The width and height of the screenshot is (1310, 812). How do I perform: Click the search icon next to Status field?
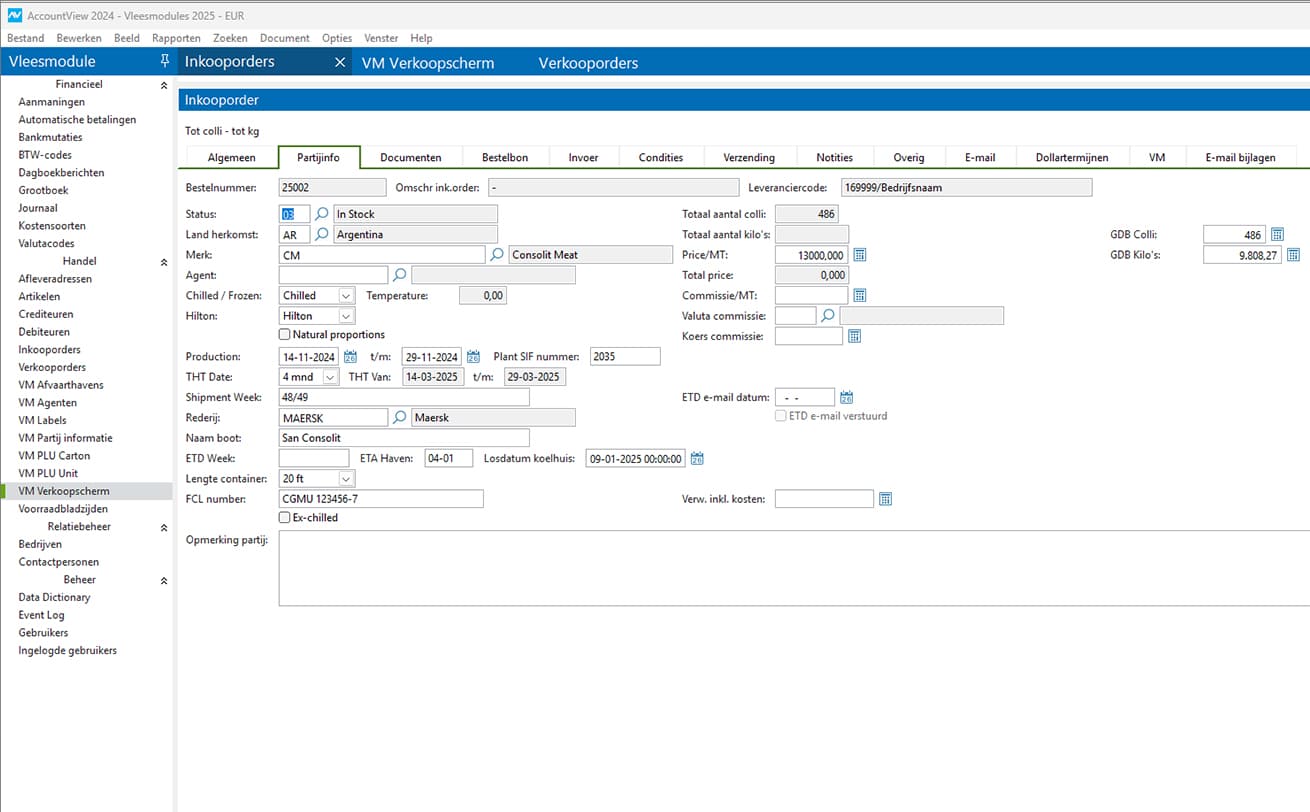click(x=322, y=214)
